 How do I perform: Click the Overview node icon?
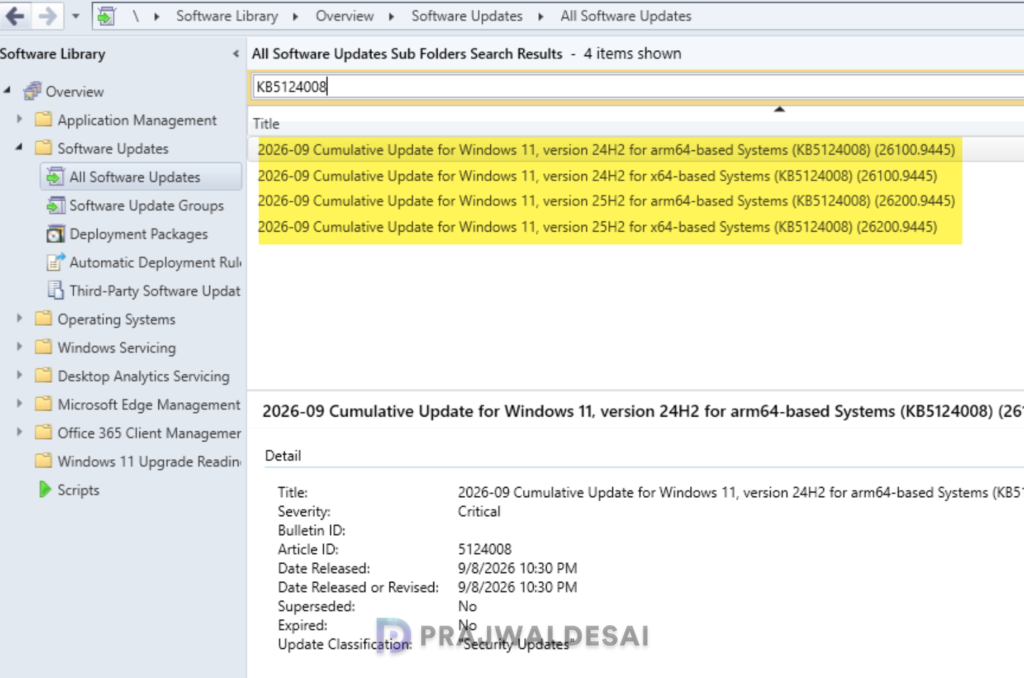pyautogui.click(x=32, y=91)
